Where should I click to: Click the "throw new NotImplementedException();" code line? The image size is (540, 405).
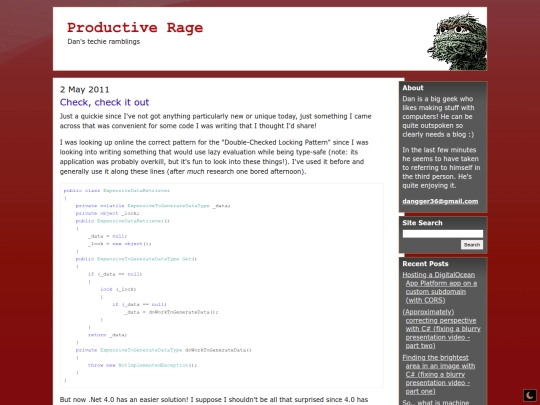pos(142,365)
